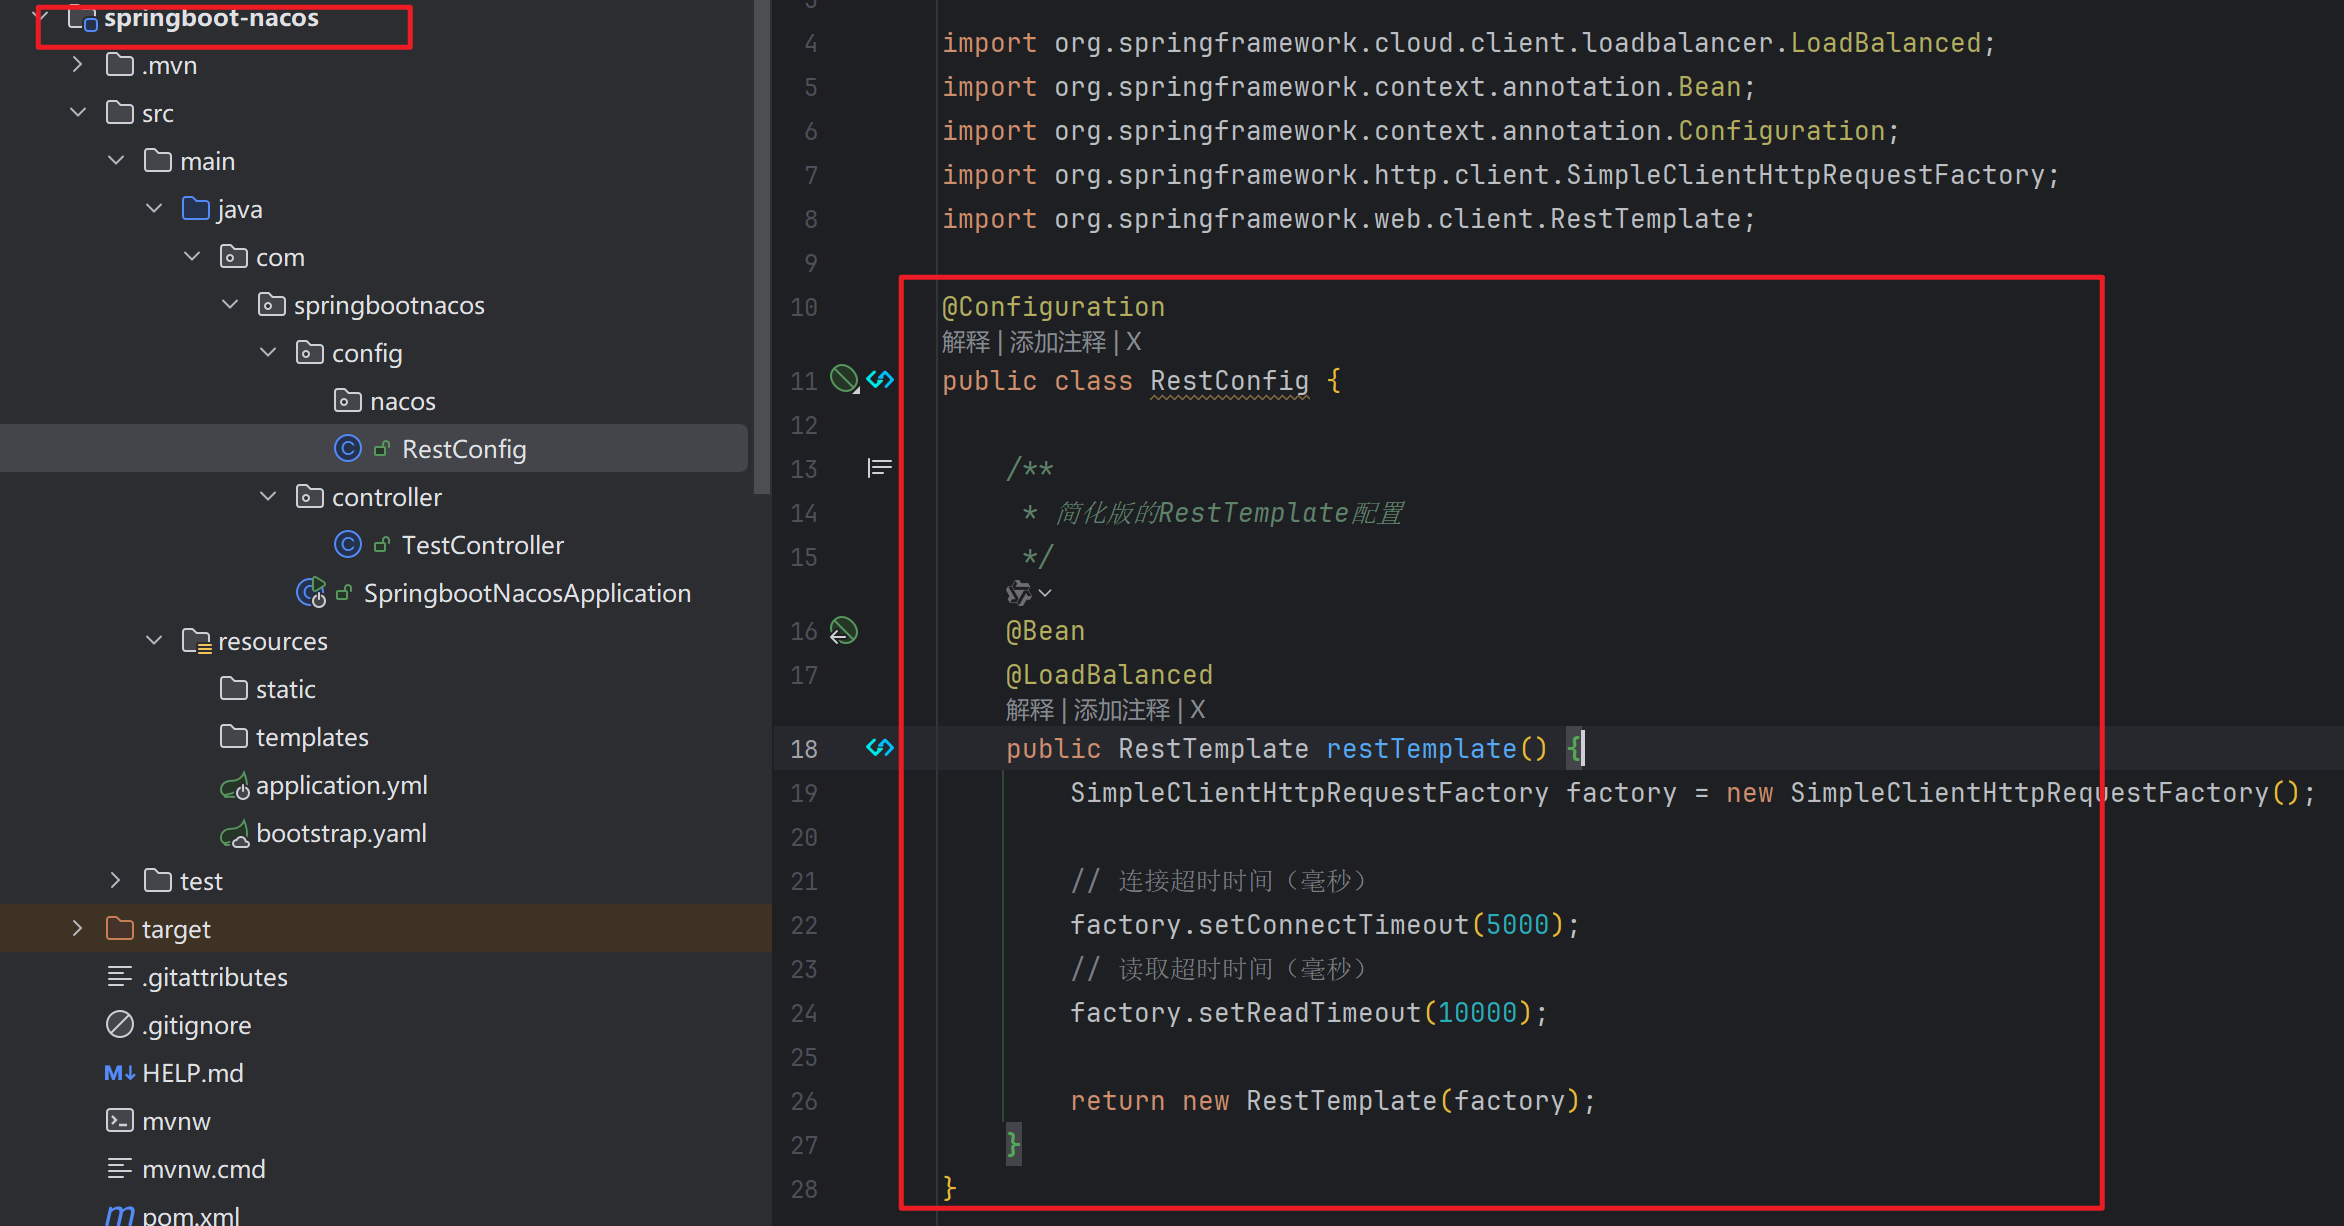Screen dimensions: 2344x1226
Task: Click 添加注释 hint above restTemplate method
Action: pos(1121,710)
